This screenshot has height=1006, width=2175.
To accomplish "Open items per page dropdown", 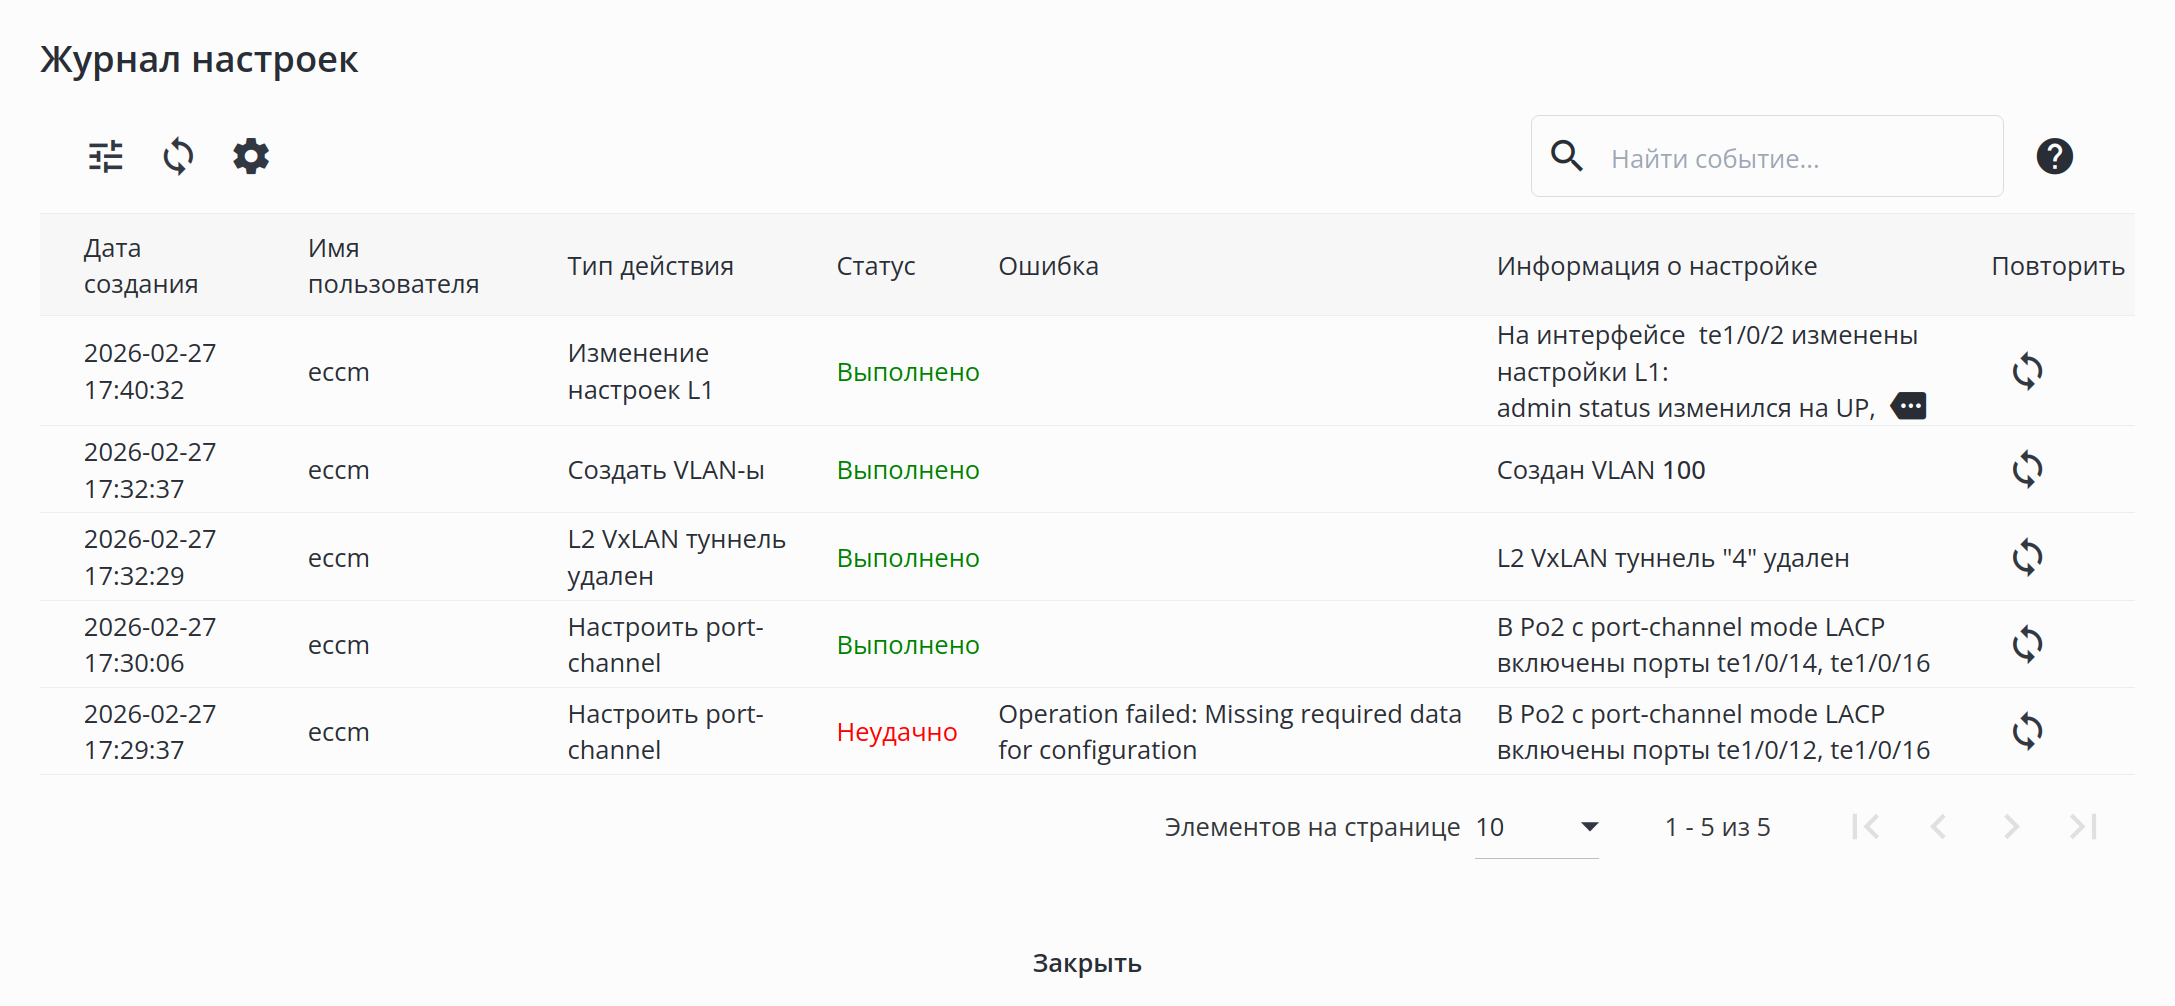I will click(x=1537, y=828).
